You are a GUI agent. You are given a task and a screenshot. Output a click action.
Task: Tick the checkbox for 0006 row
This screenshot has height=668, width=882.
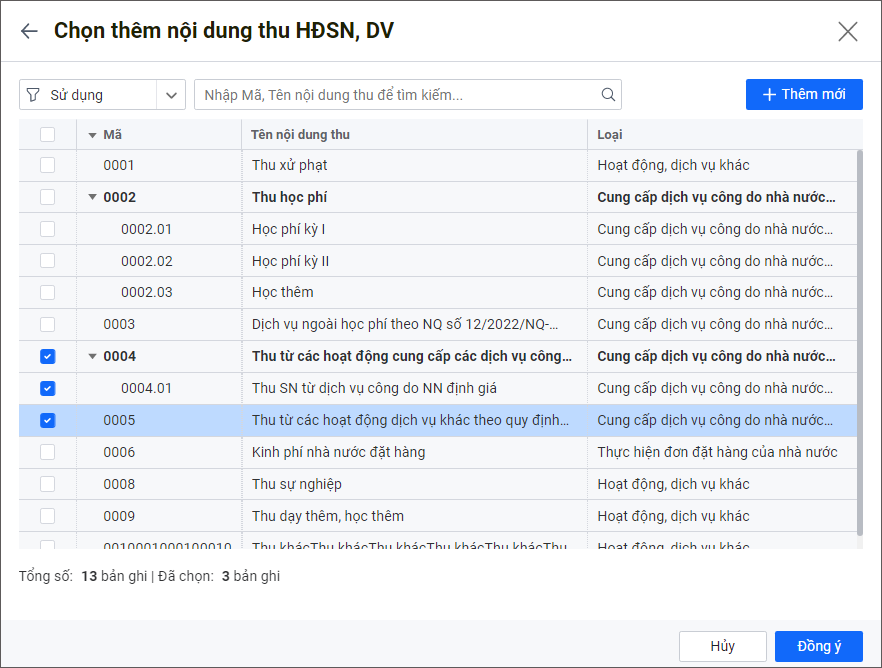48,452
